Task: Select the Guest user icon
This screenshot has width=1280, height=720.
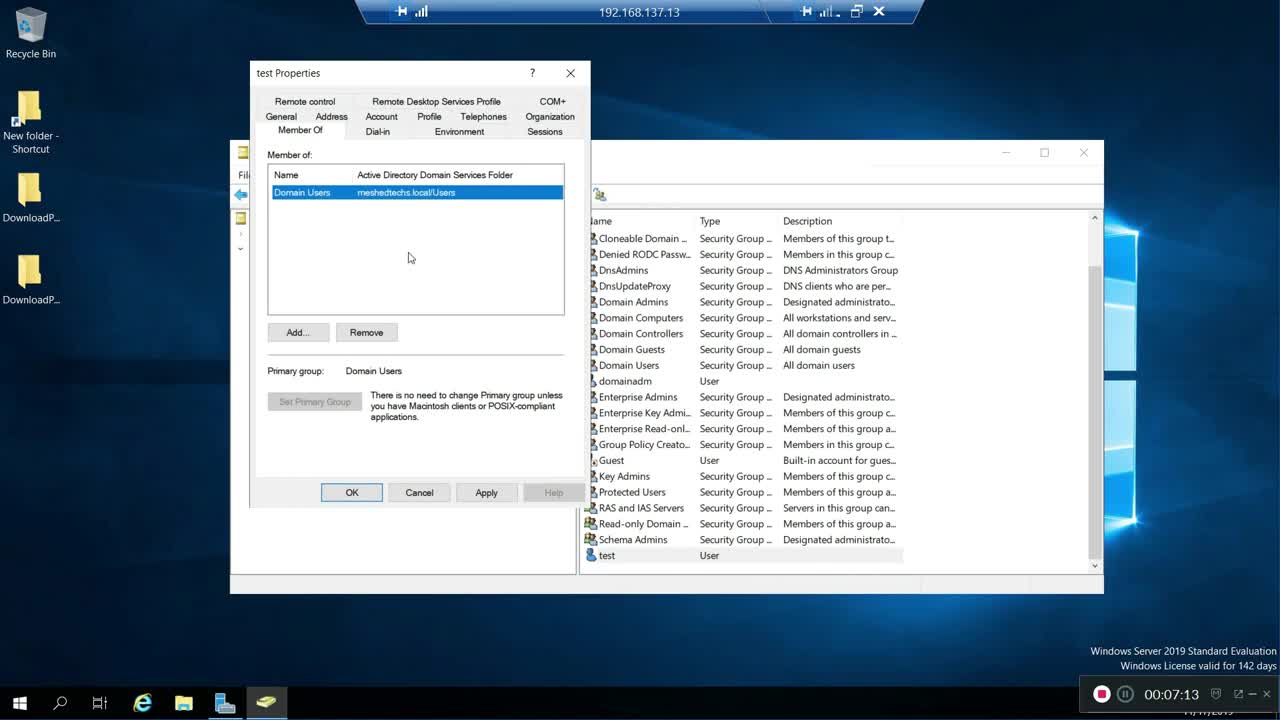Action: [x=591, y=460]
